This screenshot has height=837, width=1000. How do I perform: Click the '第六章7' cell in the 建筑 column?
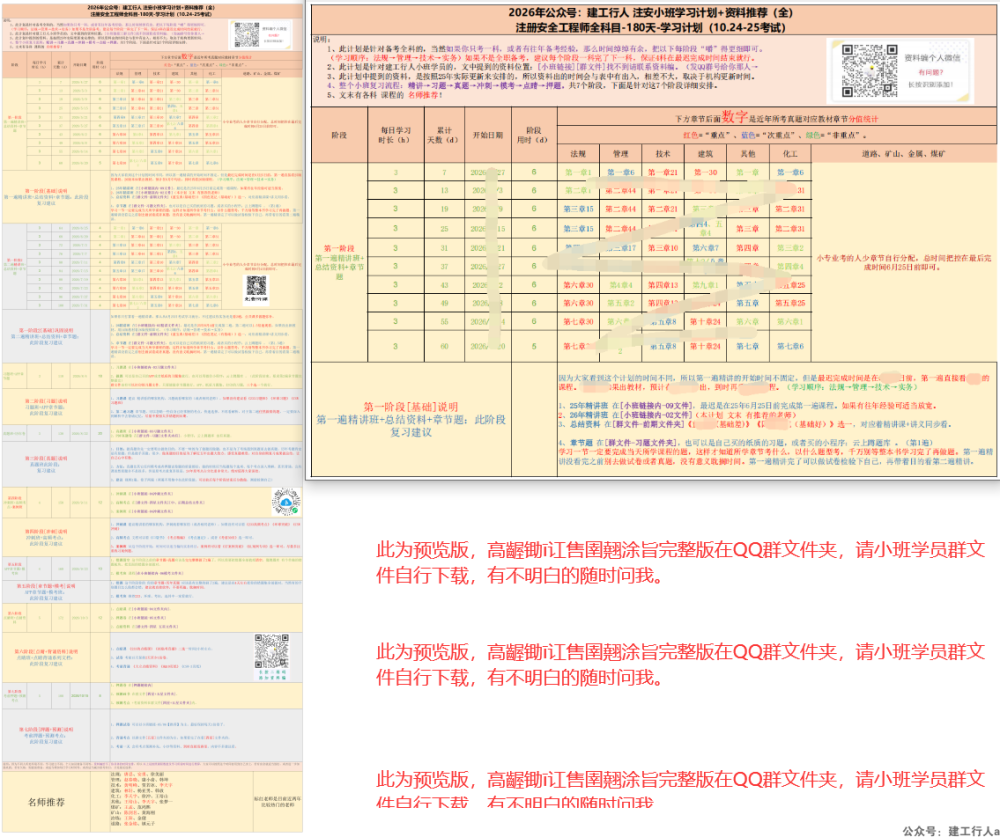coord(705,248)
